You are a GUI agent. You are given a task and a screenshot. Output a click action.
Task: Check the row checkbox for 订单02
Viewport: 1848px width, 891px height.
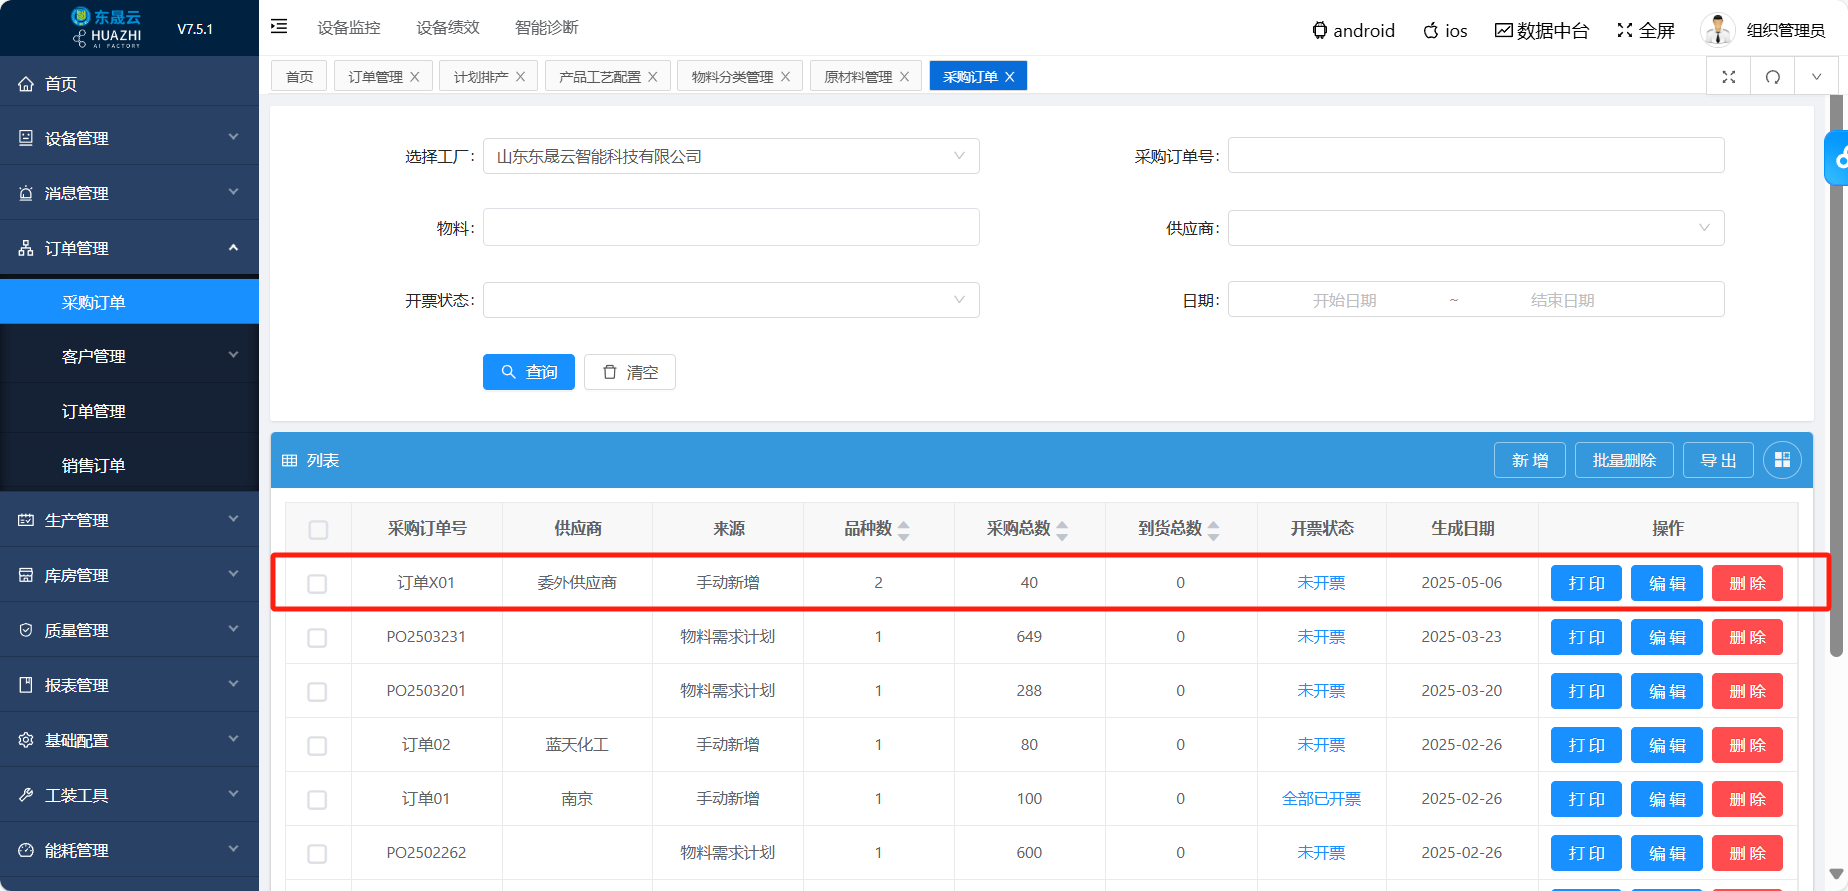point(317,746)
